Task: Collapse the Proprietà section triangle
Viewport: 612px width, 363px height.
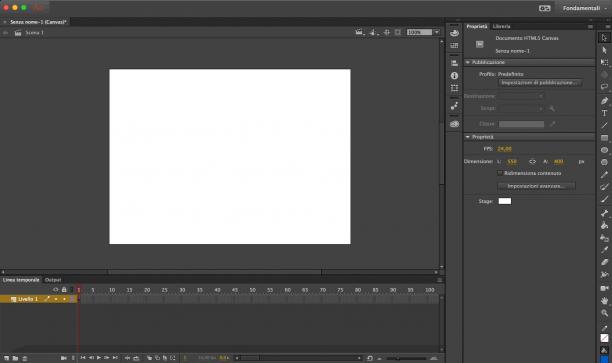Action: coord(468,137)
